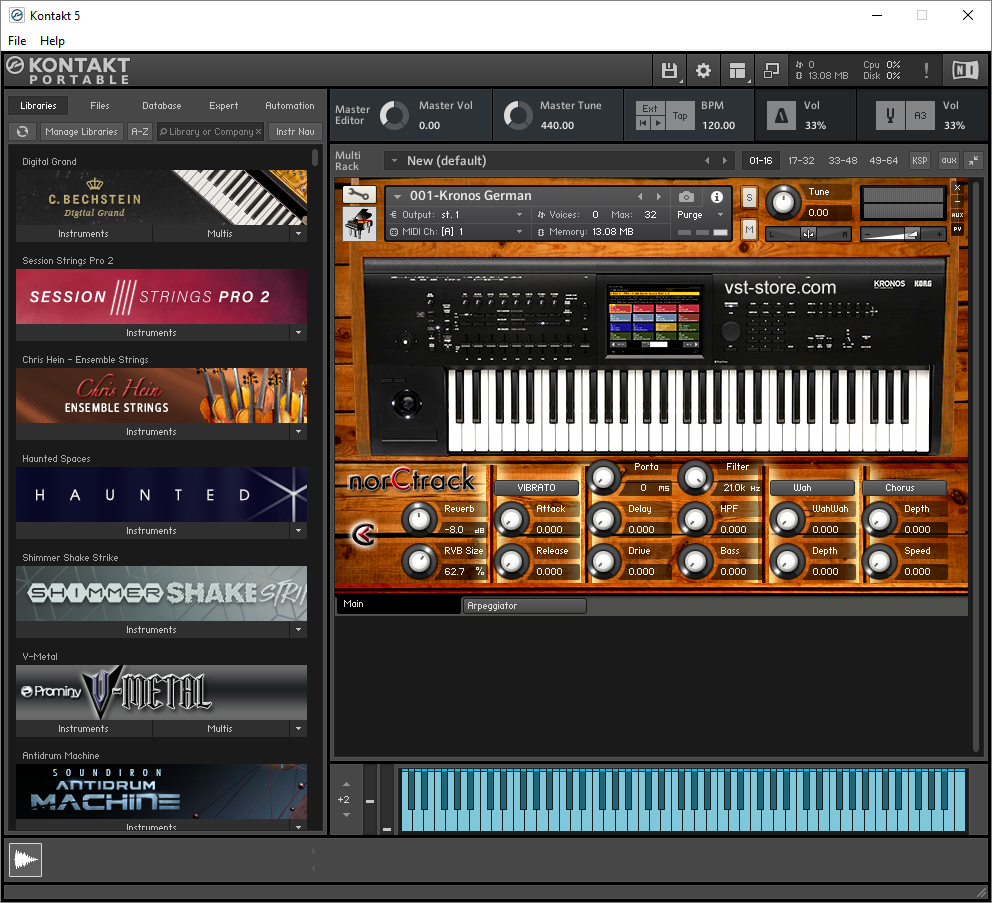Click the grand piano instrument icon
The image size is (992, 903).
pos(359,224)
